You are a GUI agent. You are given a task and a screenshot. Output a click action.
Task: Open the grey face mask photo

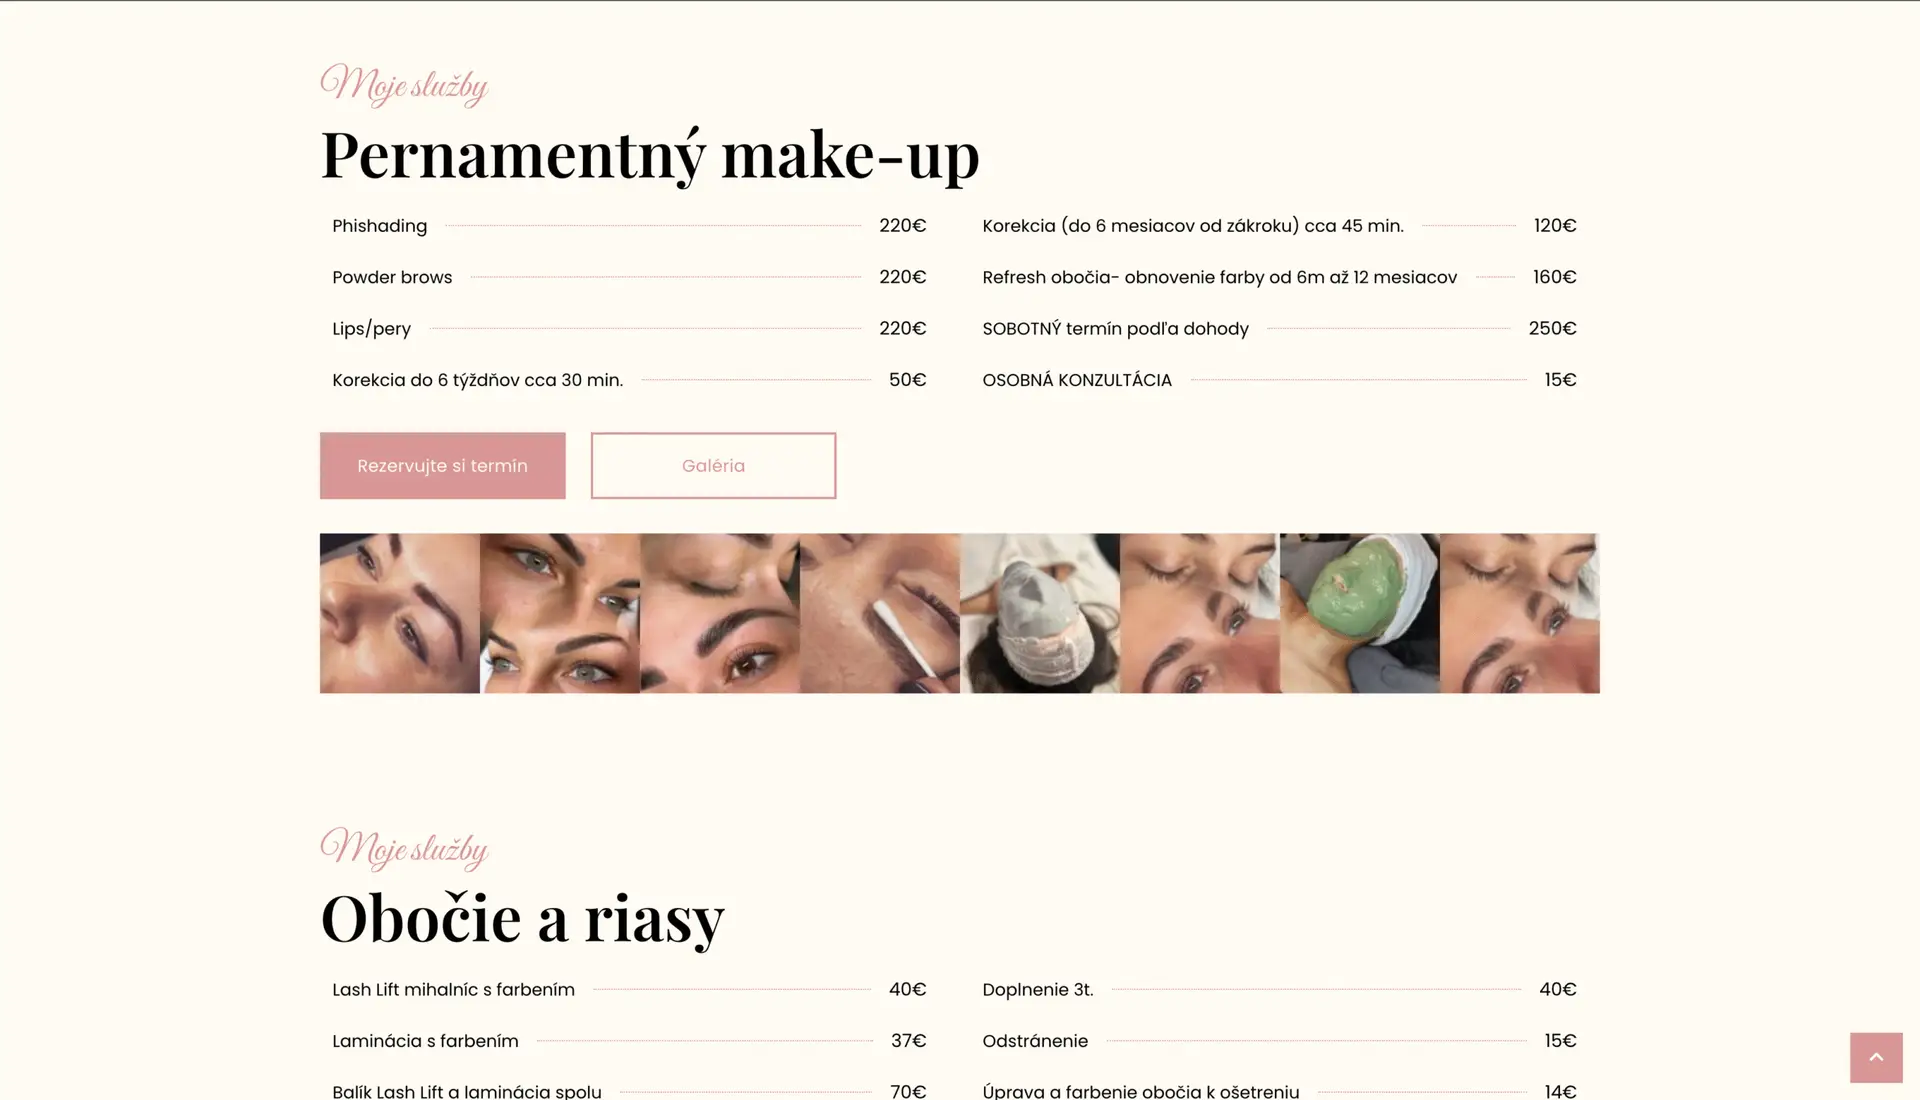(x=1040, y=613)
